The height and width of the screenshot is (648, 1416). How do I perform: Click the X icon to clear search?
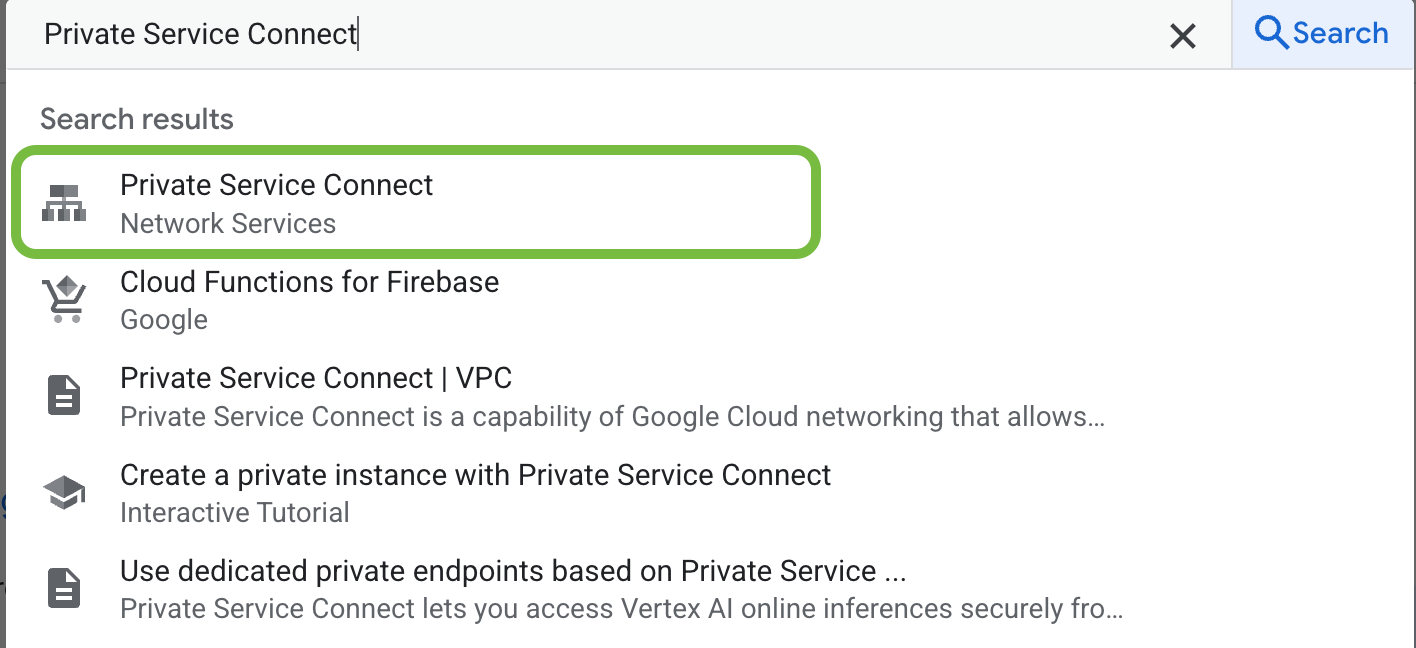coord(1182,35)
